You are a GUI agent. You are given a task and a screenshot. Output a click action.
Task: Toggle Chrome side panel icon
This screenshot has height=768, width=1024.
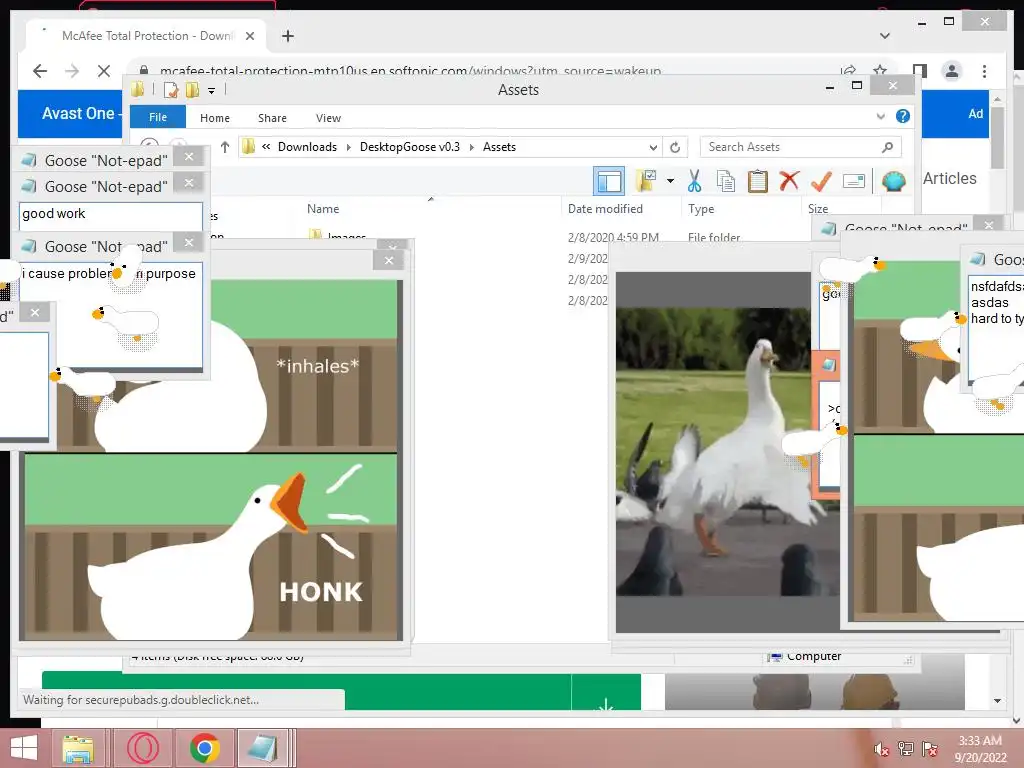point(920,71)
